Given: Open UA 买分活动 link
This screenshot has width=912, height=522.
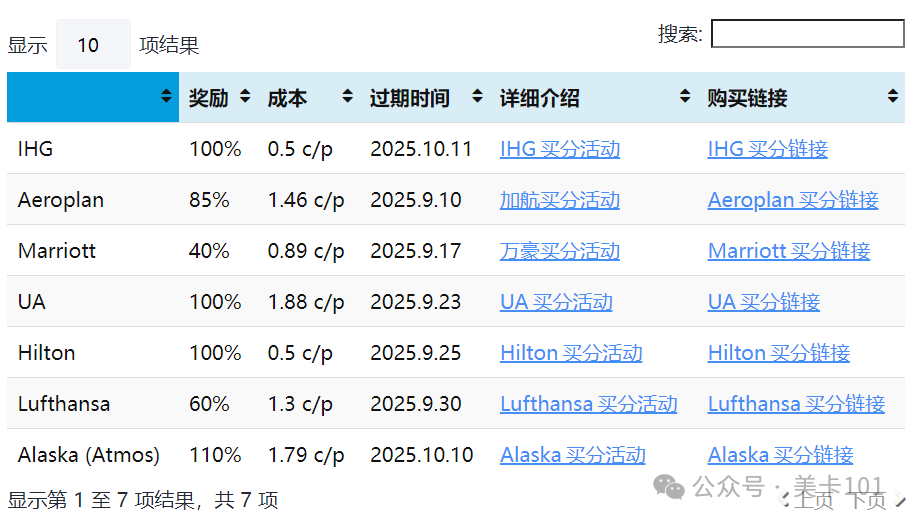Looking at the screenshot, I should click(x=556, y=302).
